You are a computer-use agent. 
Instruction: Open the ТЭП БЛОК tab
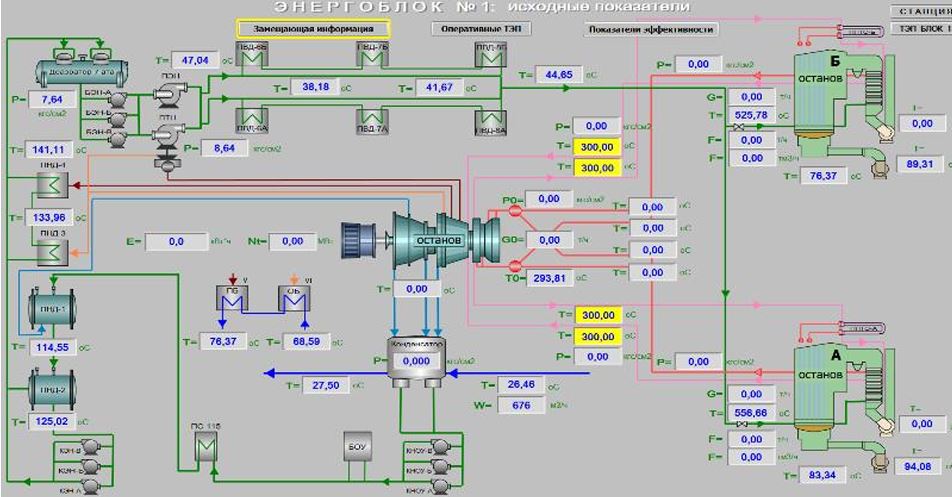[x=922, y=29]
